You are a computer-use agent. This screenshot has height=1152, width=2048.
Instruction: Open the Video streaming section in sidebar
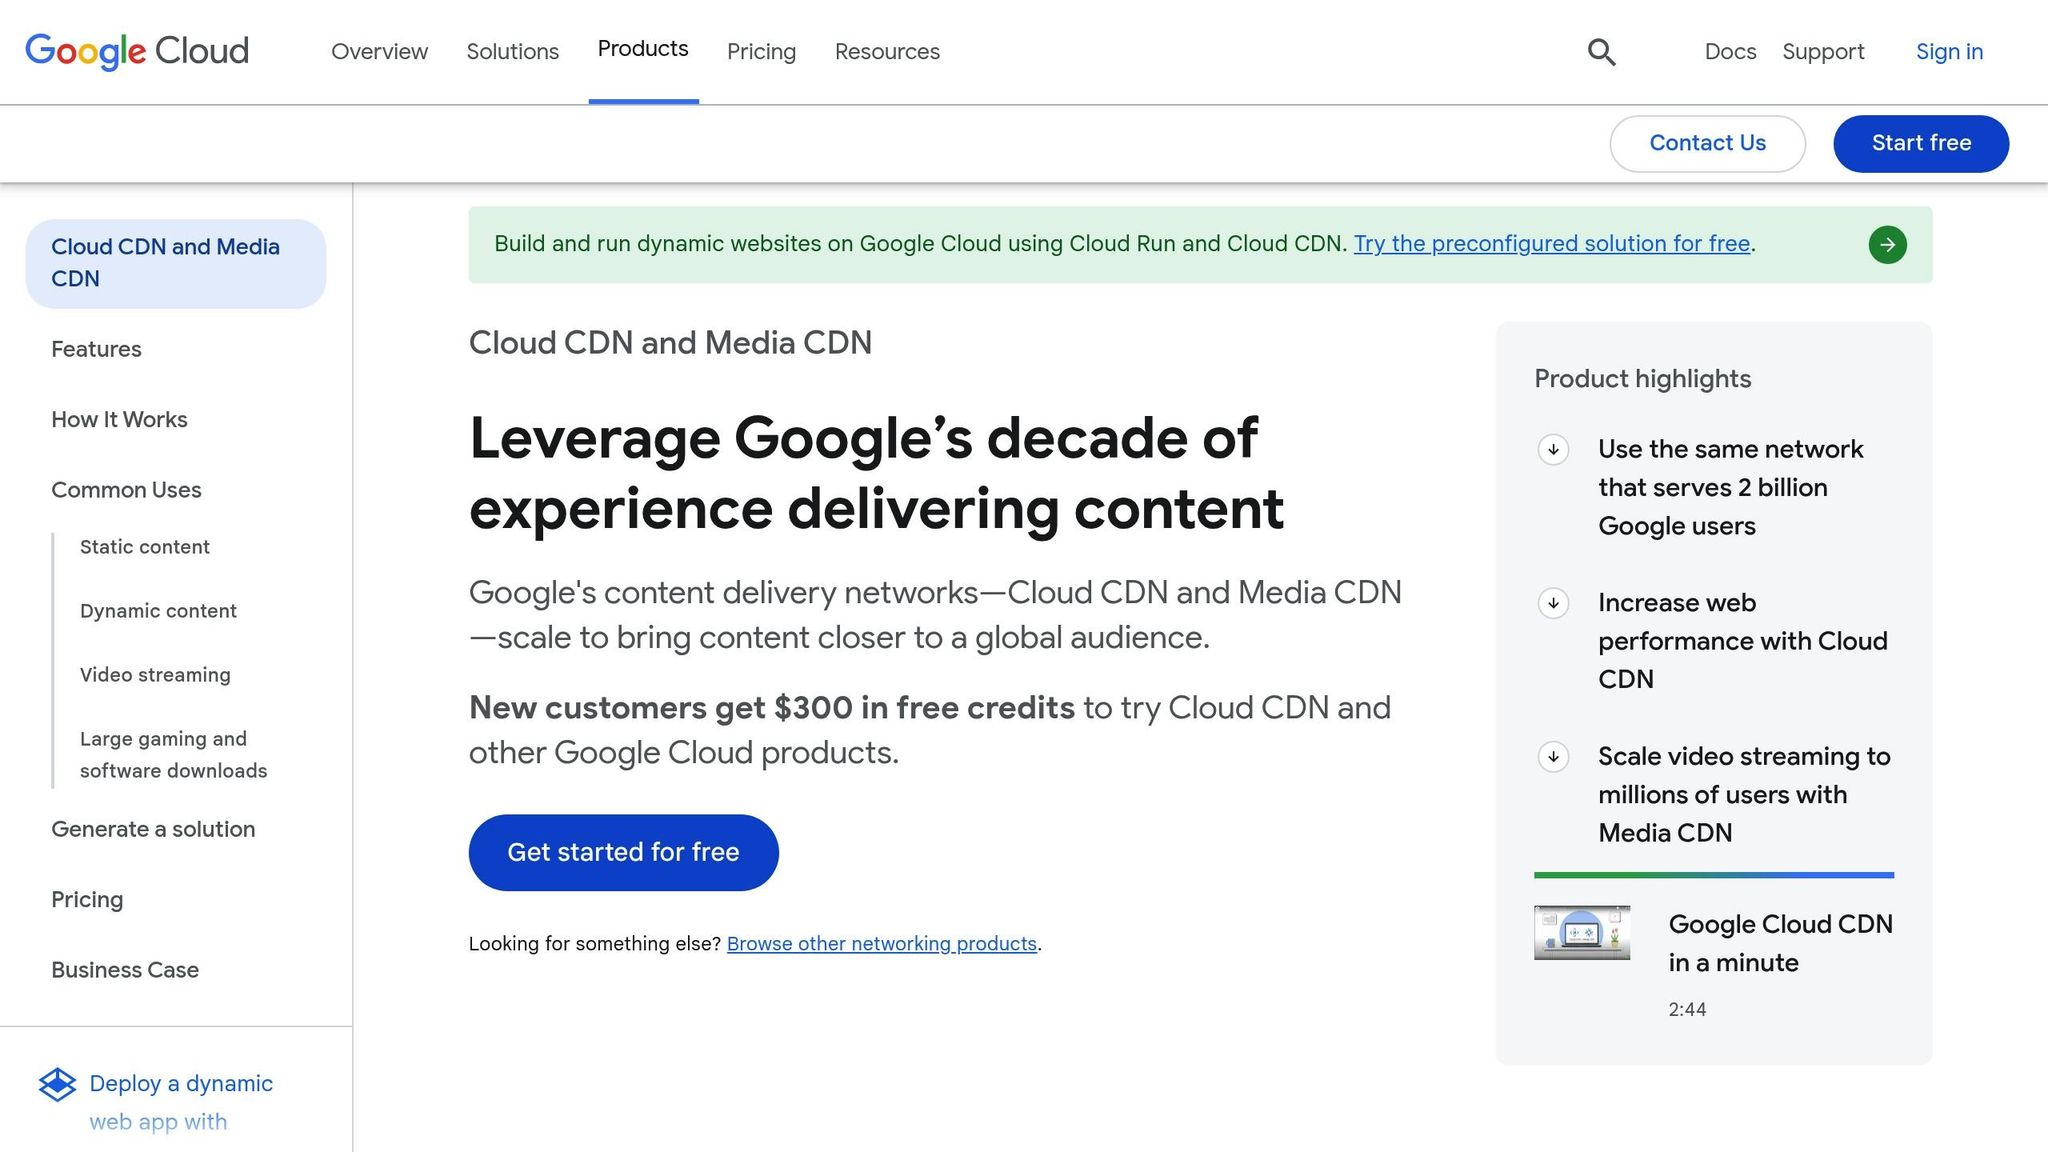coord(154,675)
